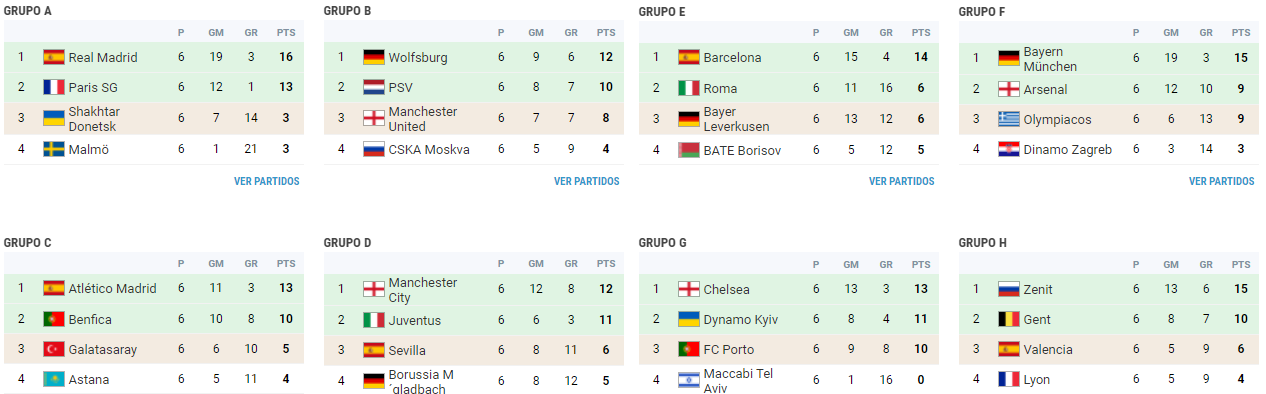Click the Spain flag beside Real Madrid
The height and width of the screenshot is (394, 1266).
pyautogui.click(x=54, y=57)
